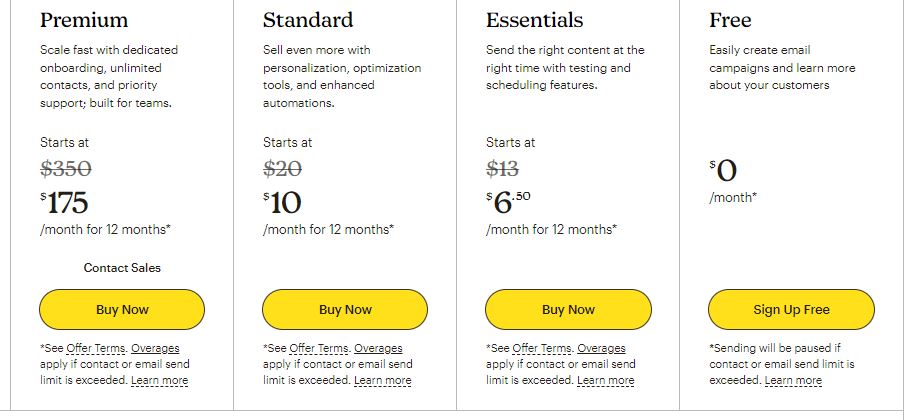Click the Essentials plan heading
912x420 pixels.
(534, 20)
